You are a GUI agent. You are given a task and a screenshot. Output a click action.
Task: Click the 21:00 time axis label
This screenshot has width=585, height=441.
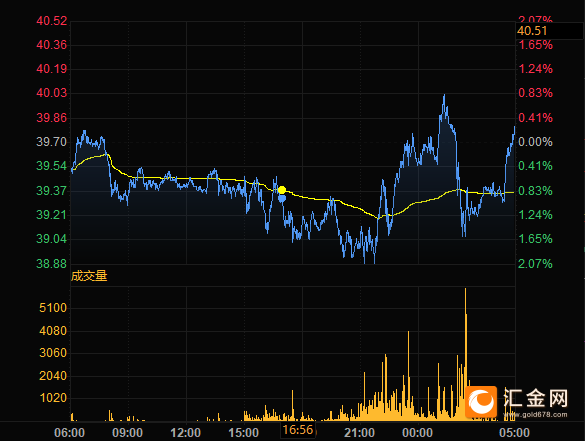click(359, 433)
